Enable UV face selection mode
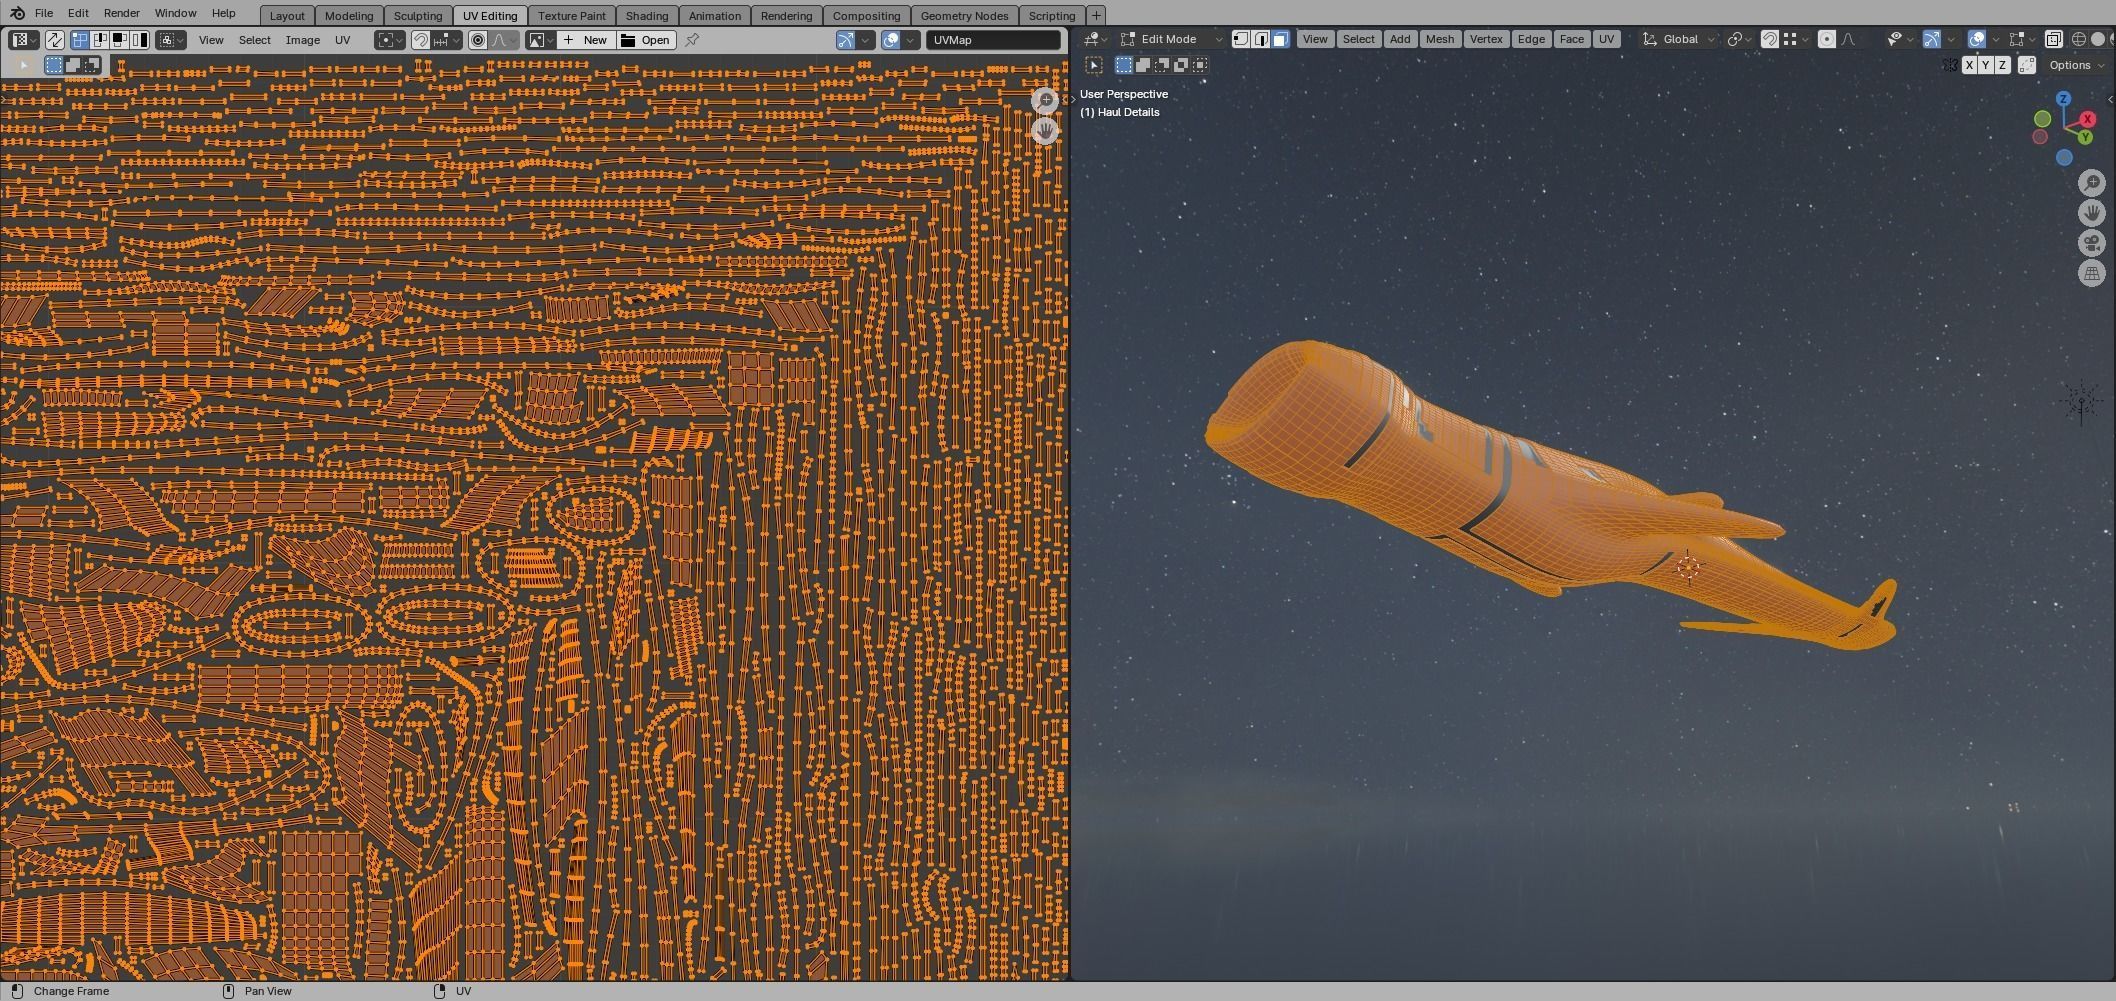 click(119, 40)
